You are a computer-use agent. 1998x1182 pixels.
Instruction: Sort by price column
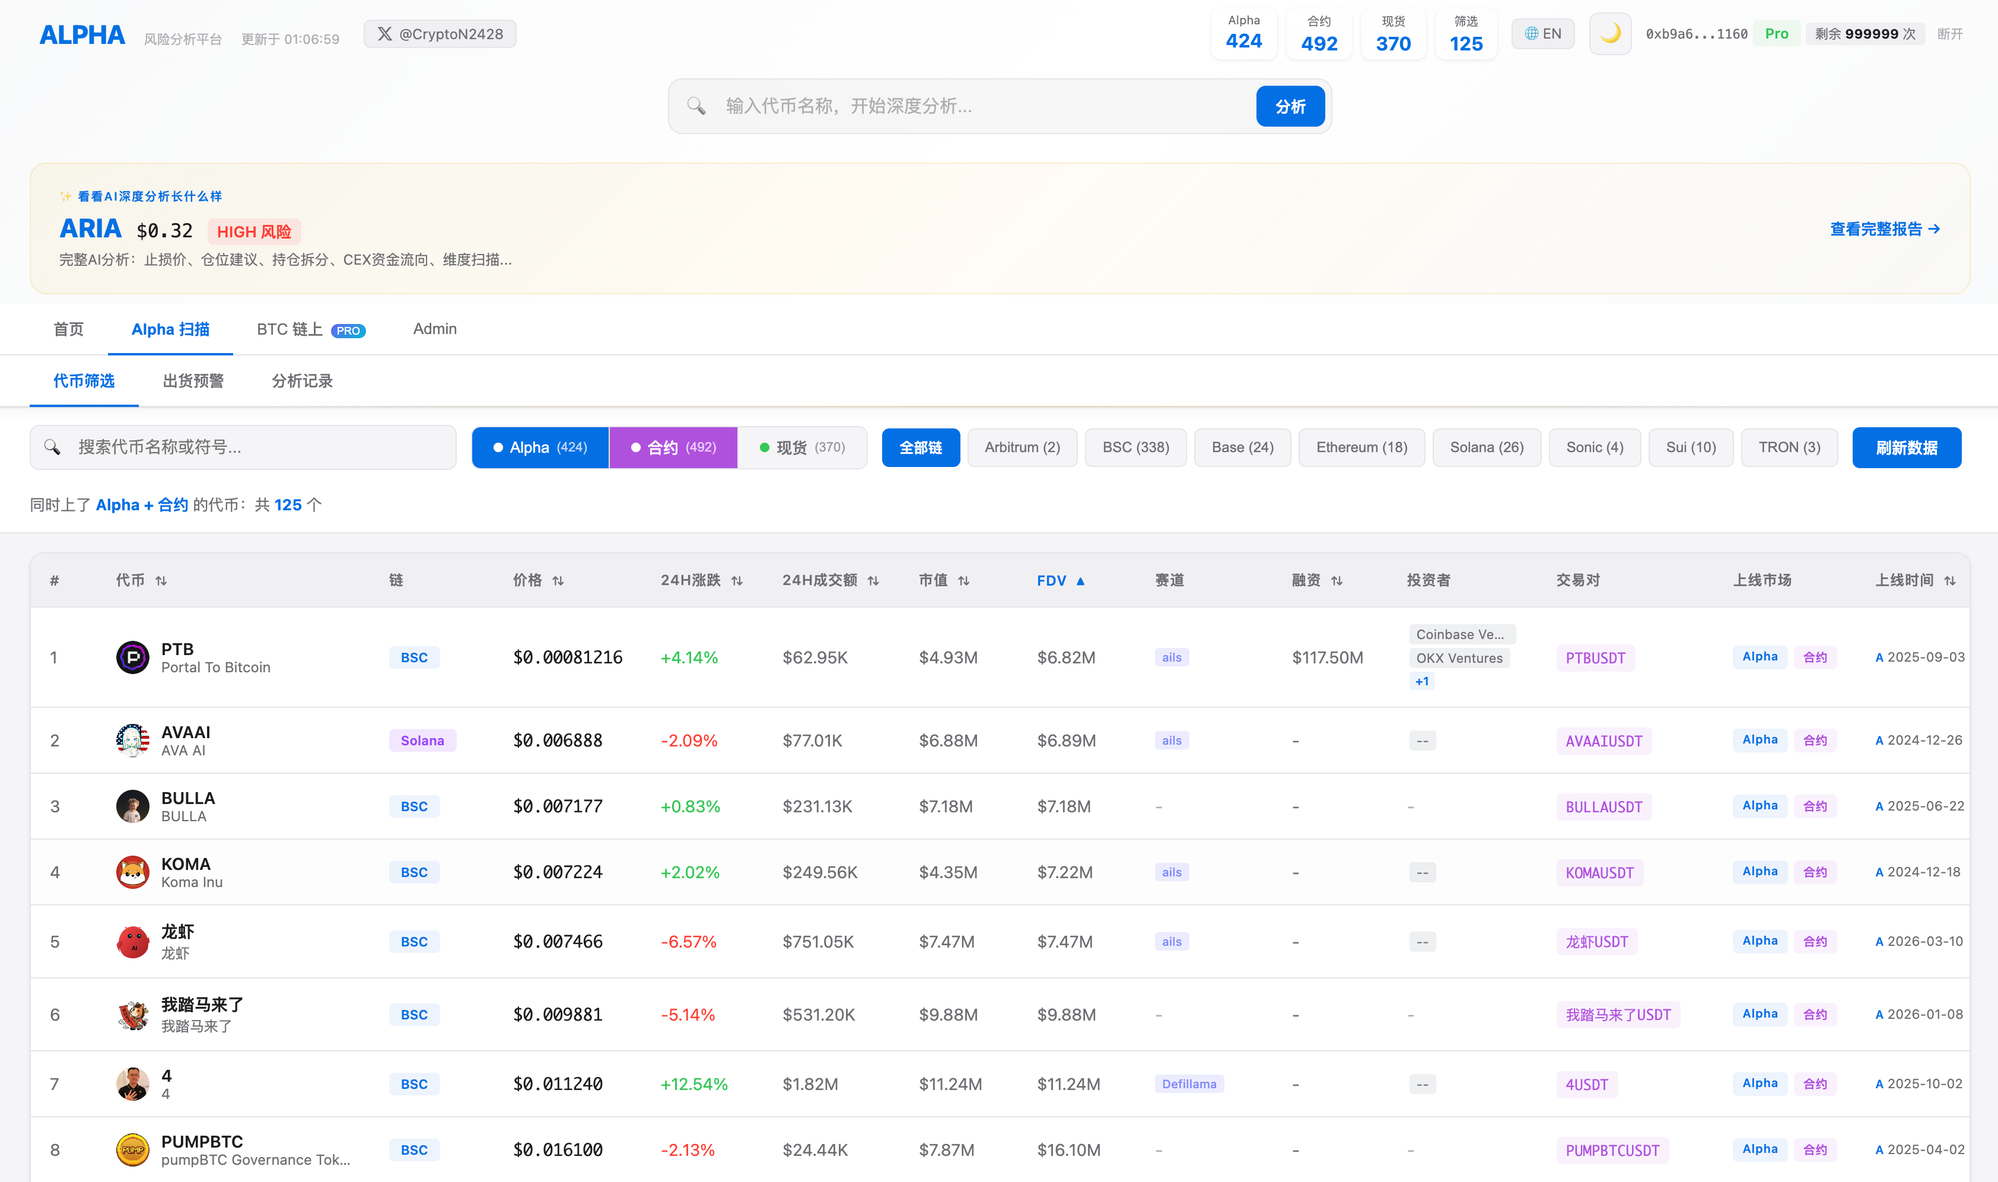tap(538, 580)
